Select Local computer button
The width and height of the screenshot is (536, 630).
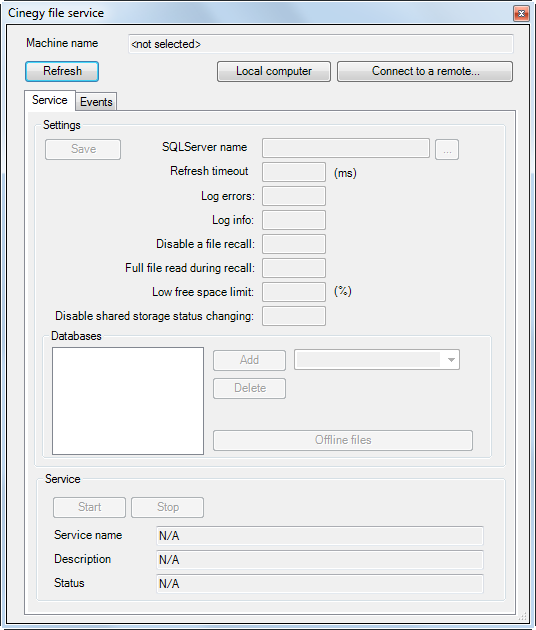(274, 72)
